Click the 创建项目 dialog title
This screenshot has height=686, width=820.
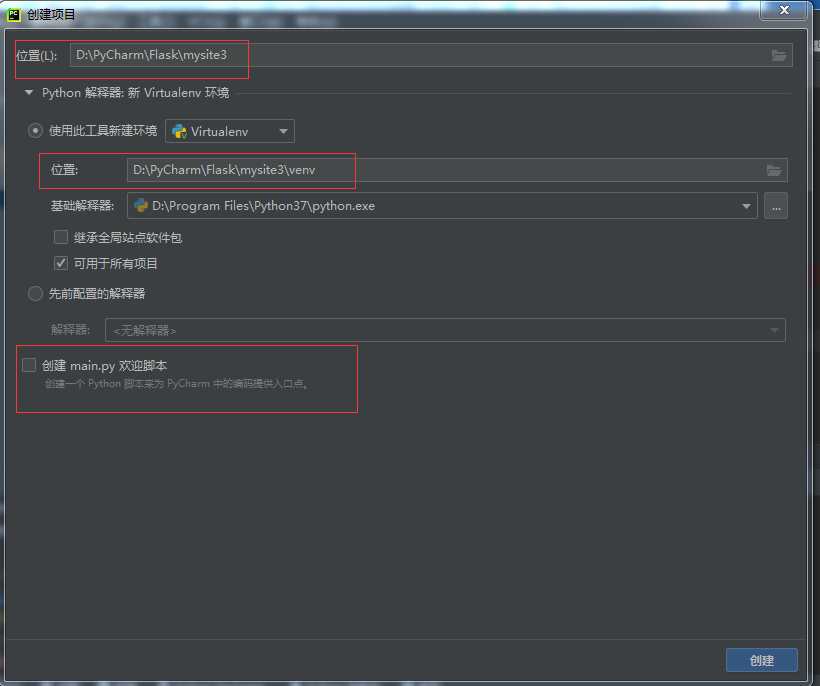pos(51,14)
